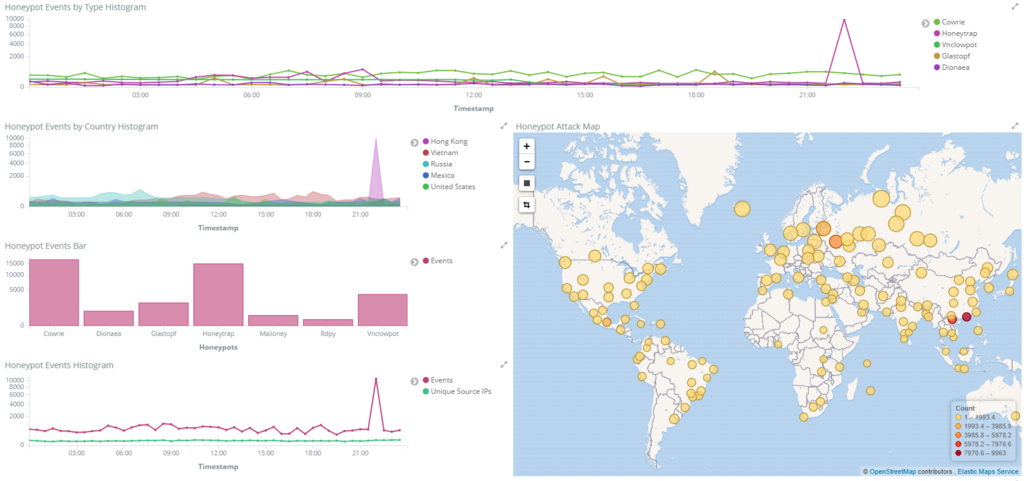1024x481 pixels.
Task: Click 'Honeypot Events by Type Histogram' title
Action: tap(75, 7)
